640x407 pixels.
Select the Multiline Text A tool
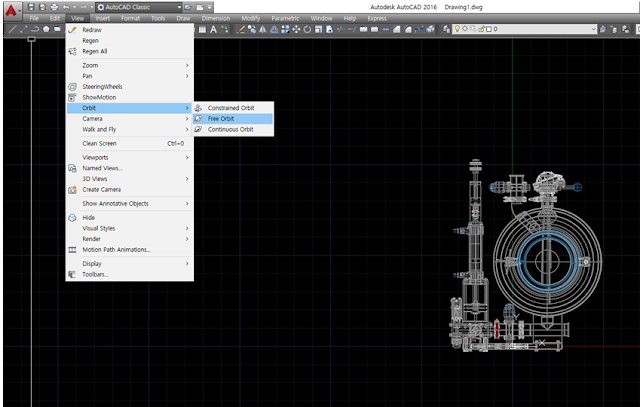(x=213, y=29)
